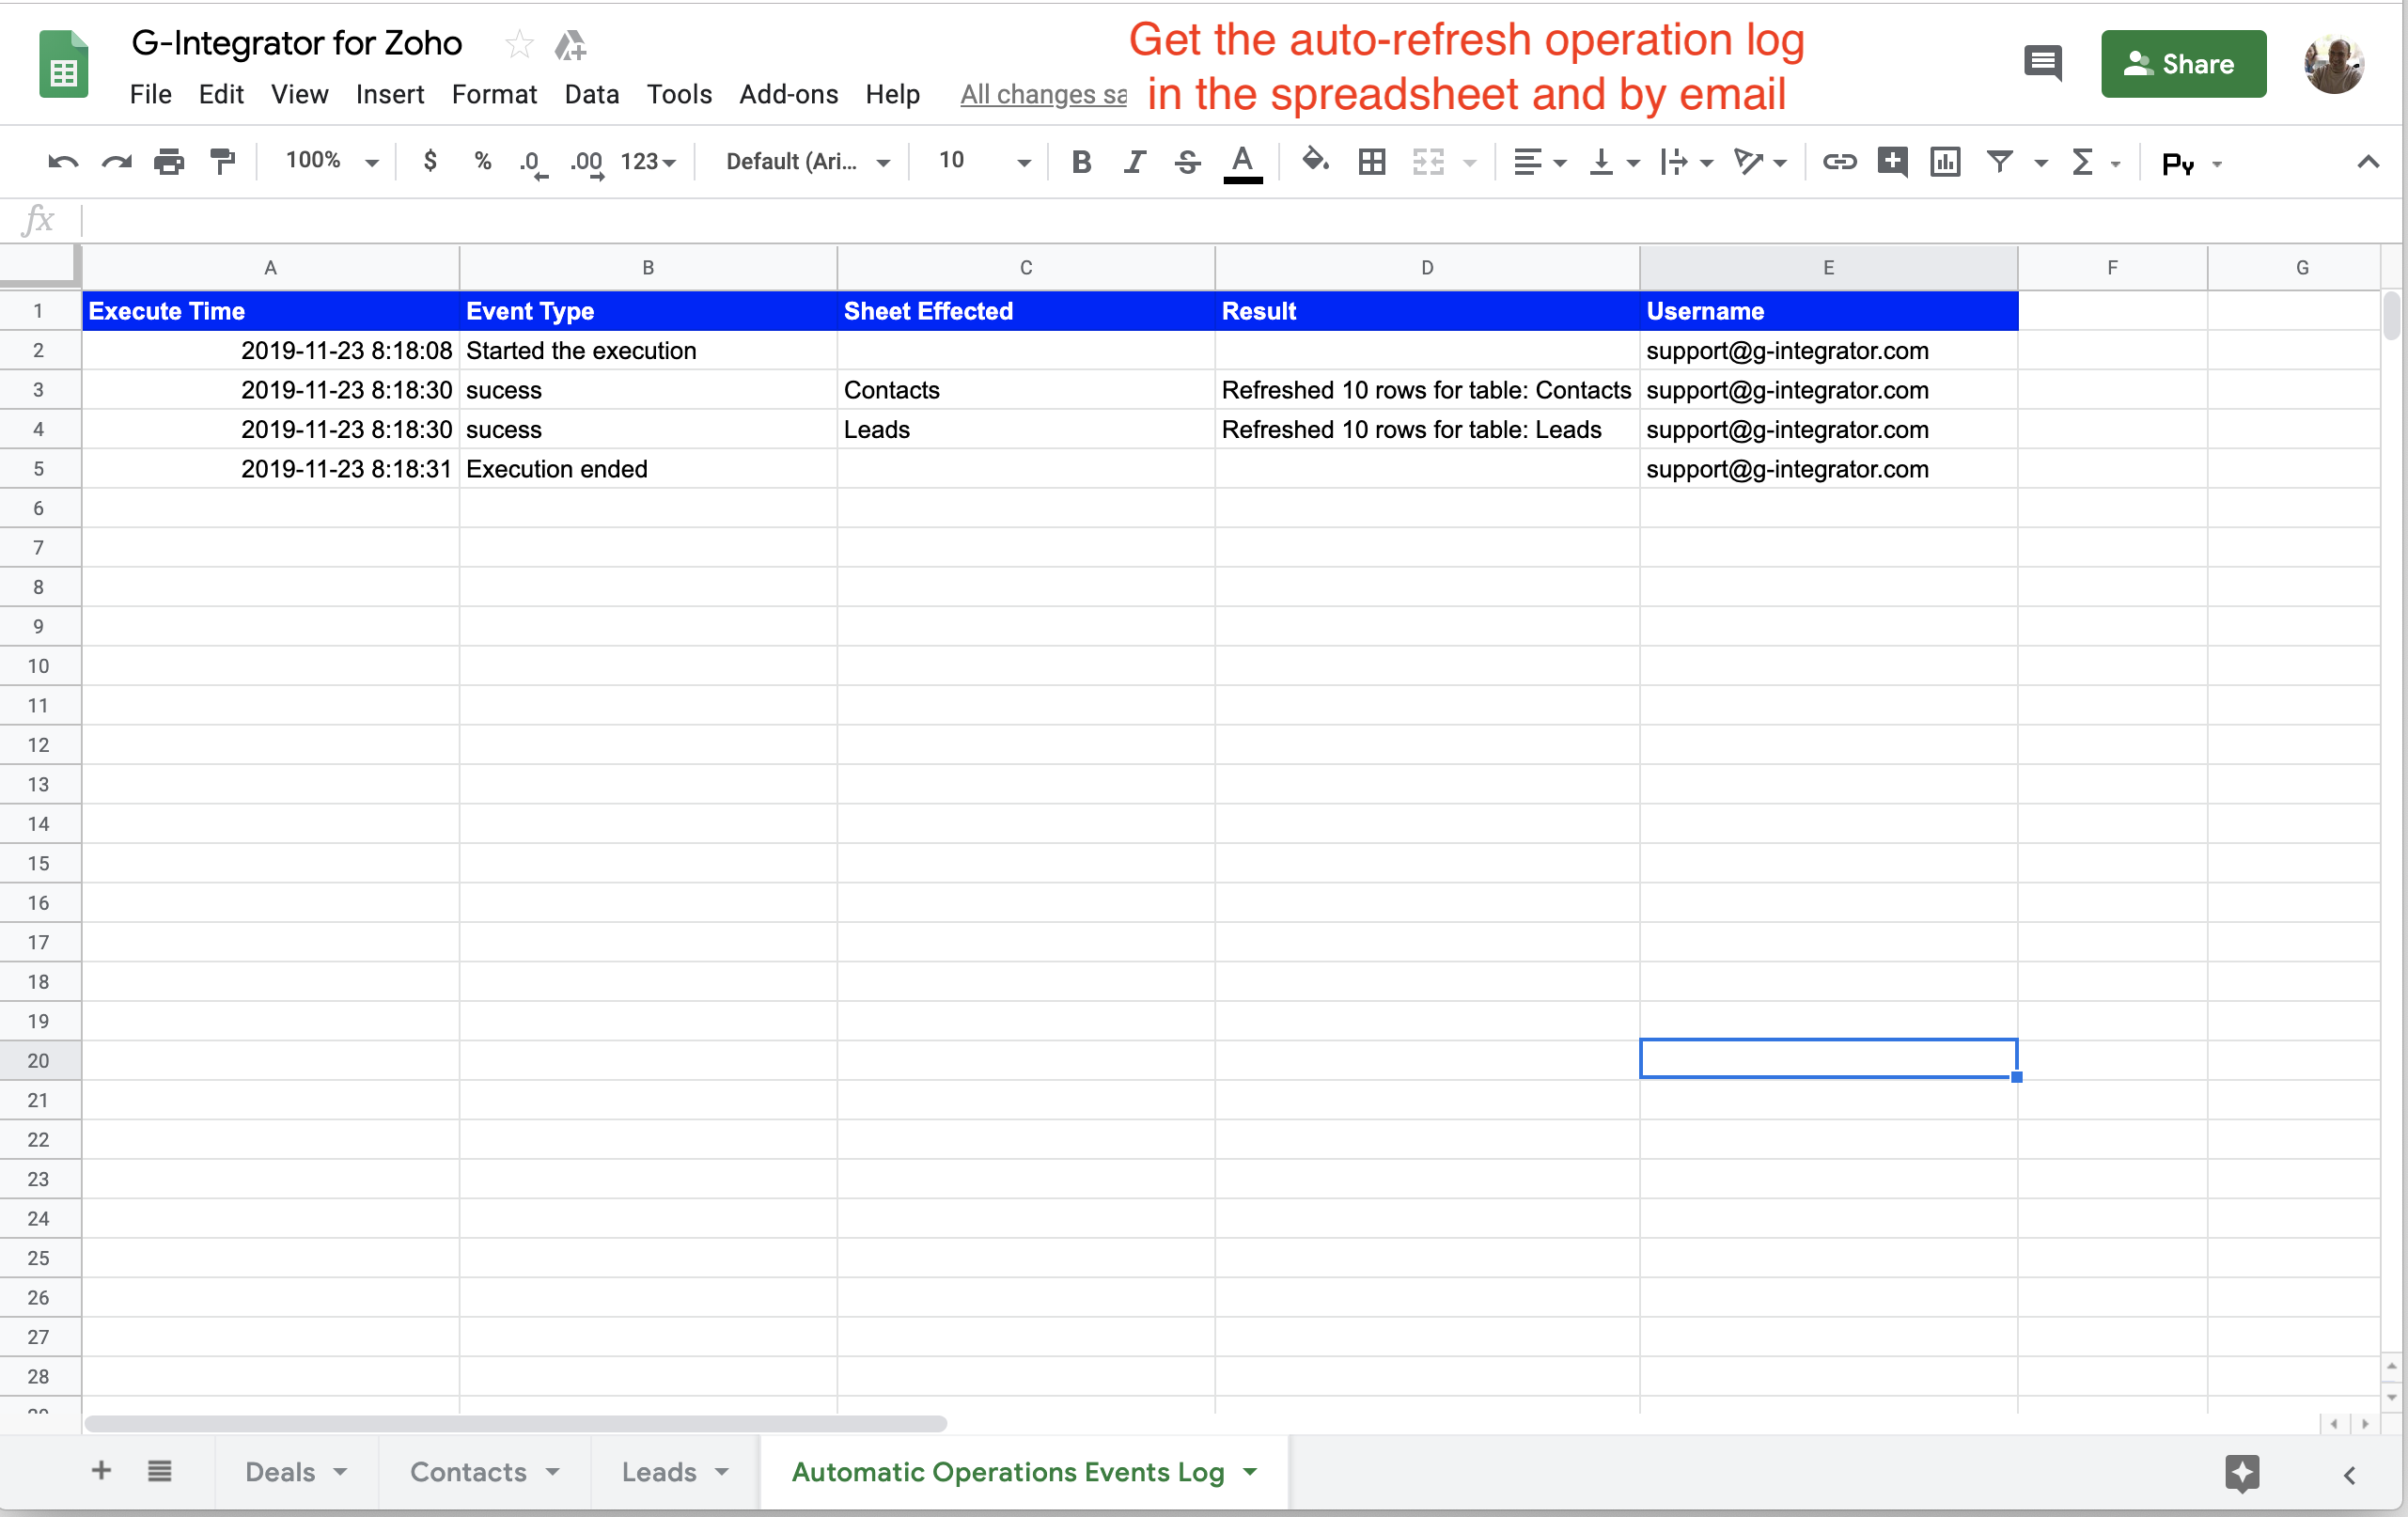Viewport: 2408px width, 1517px height.
Task: Open the font size dropdown
Action: click(x=983, y=161)
